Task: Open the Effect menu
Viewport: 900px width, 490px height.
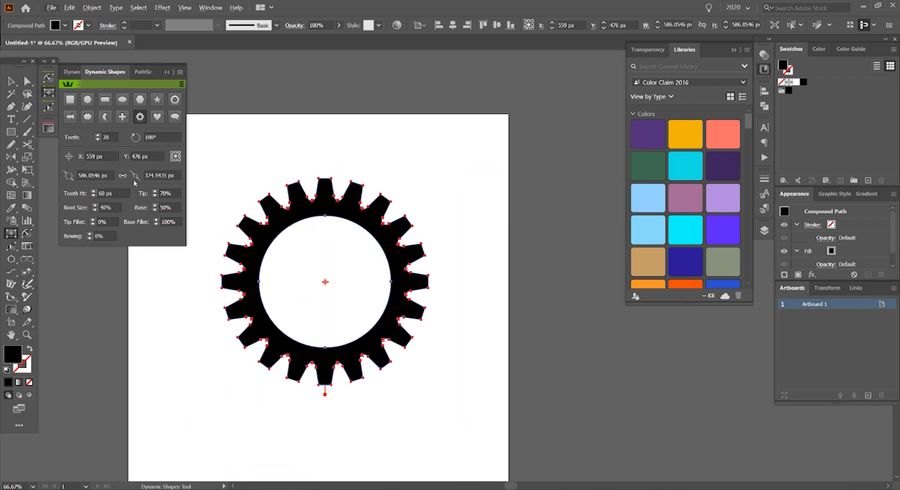Action: pyautogui.click(x=162, y=7)
